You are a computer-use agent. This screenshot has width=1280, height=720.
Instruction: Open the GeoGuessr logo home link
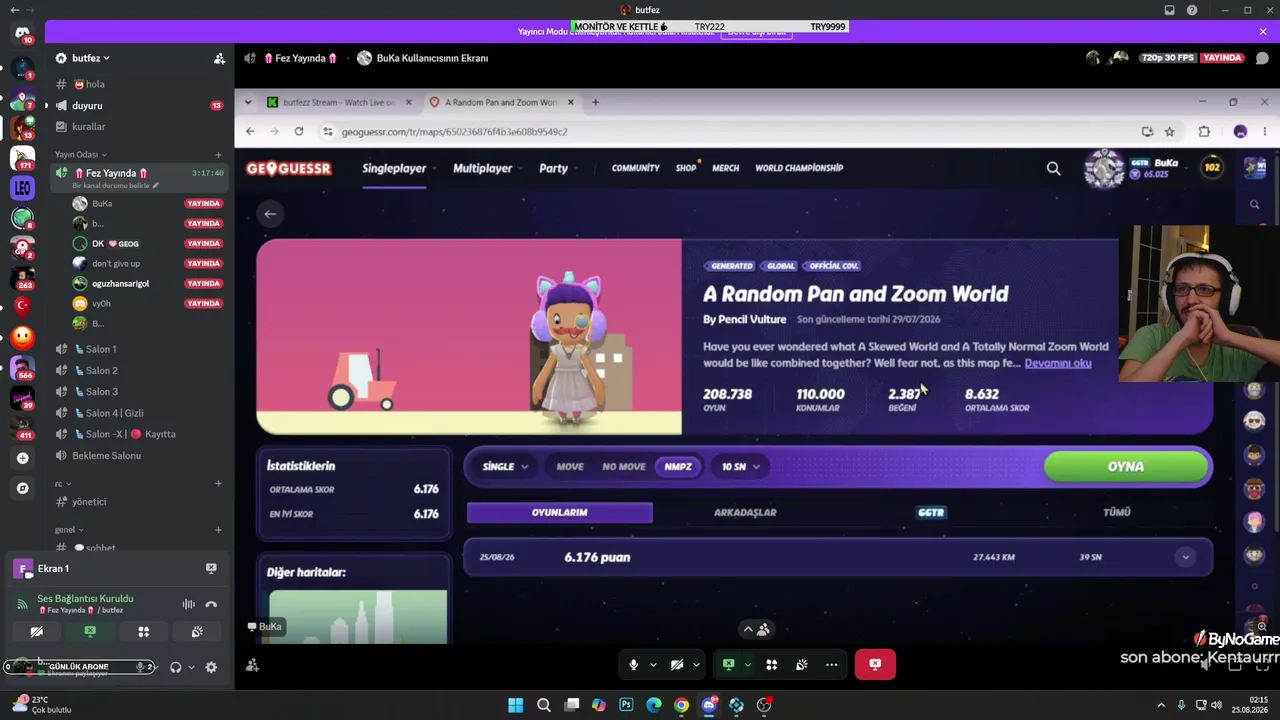coord(288,168)
